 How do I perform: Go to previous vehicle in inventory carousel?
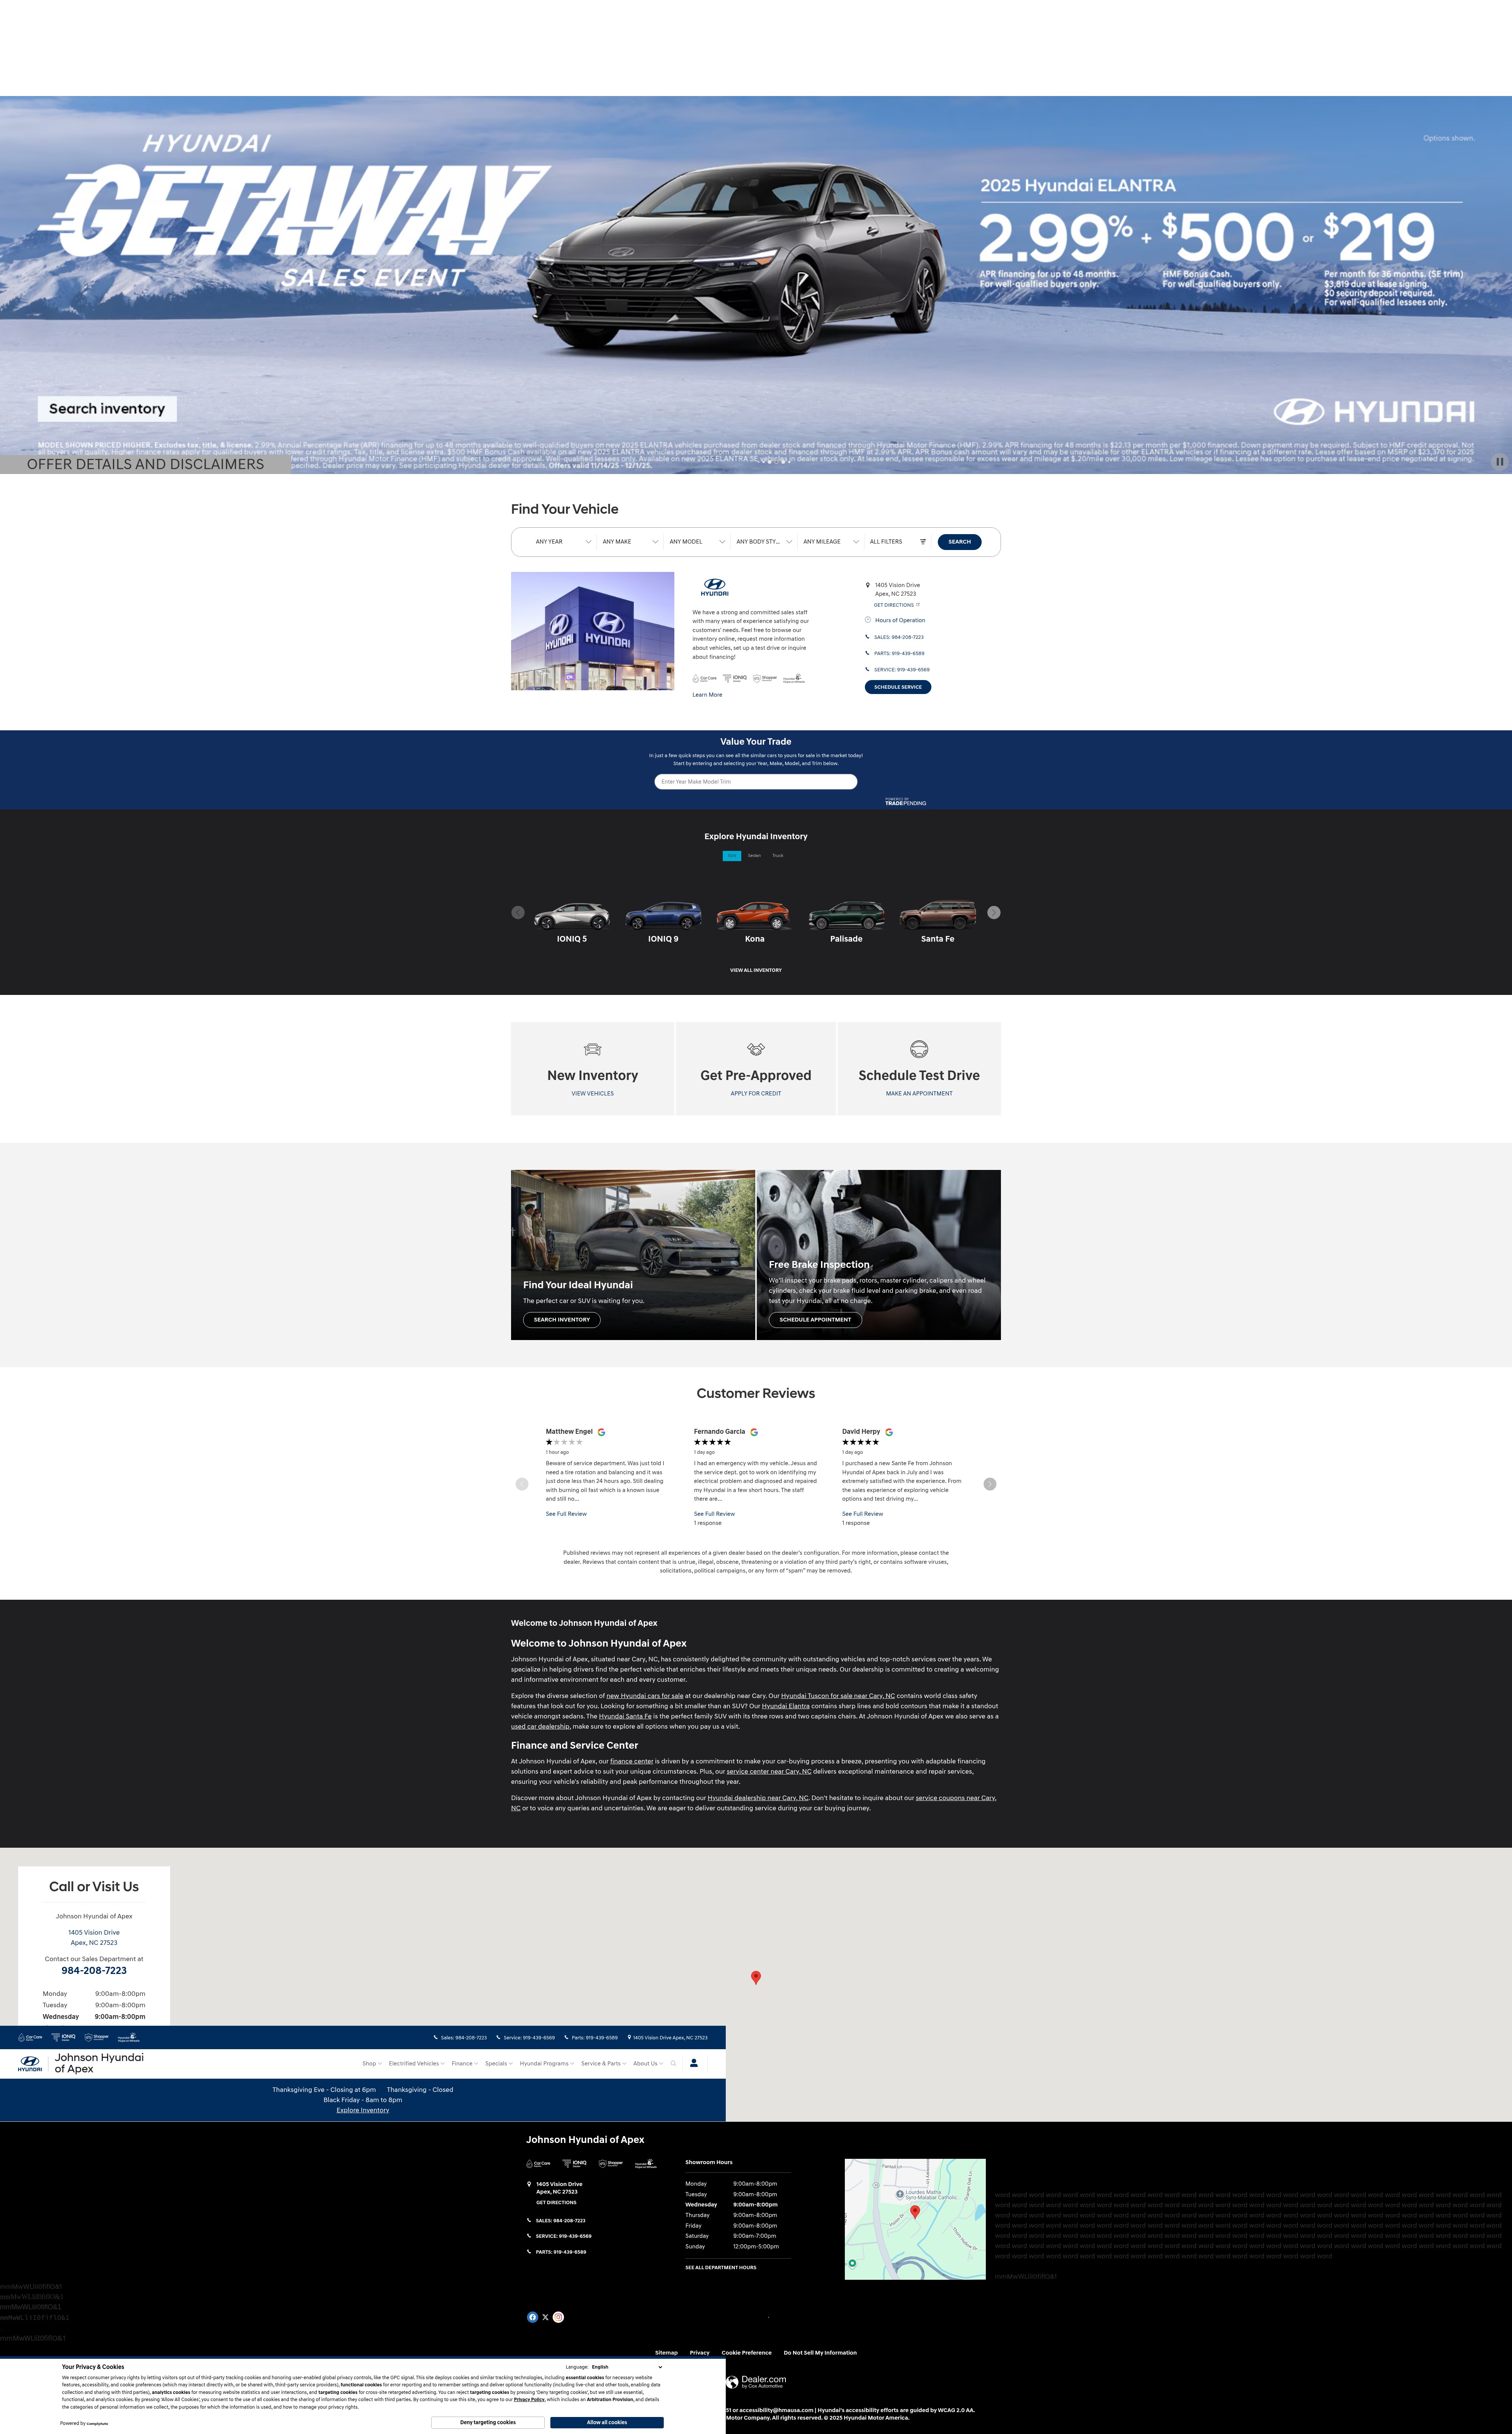tap(518, 912)
